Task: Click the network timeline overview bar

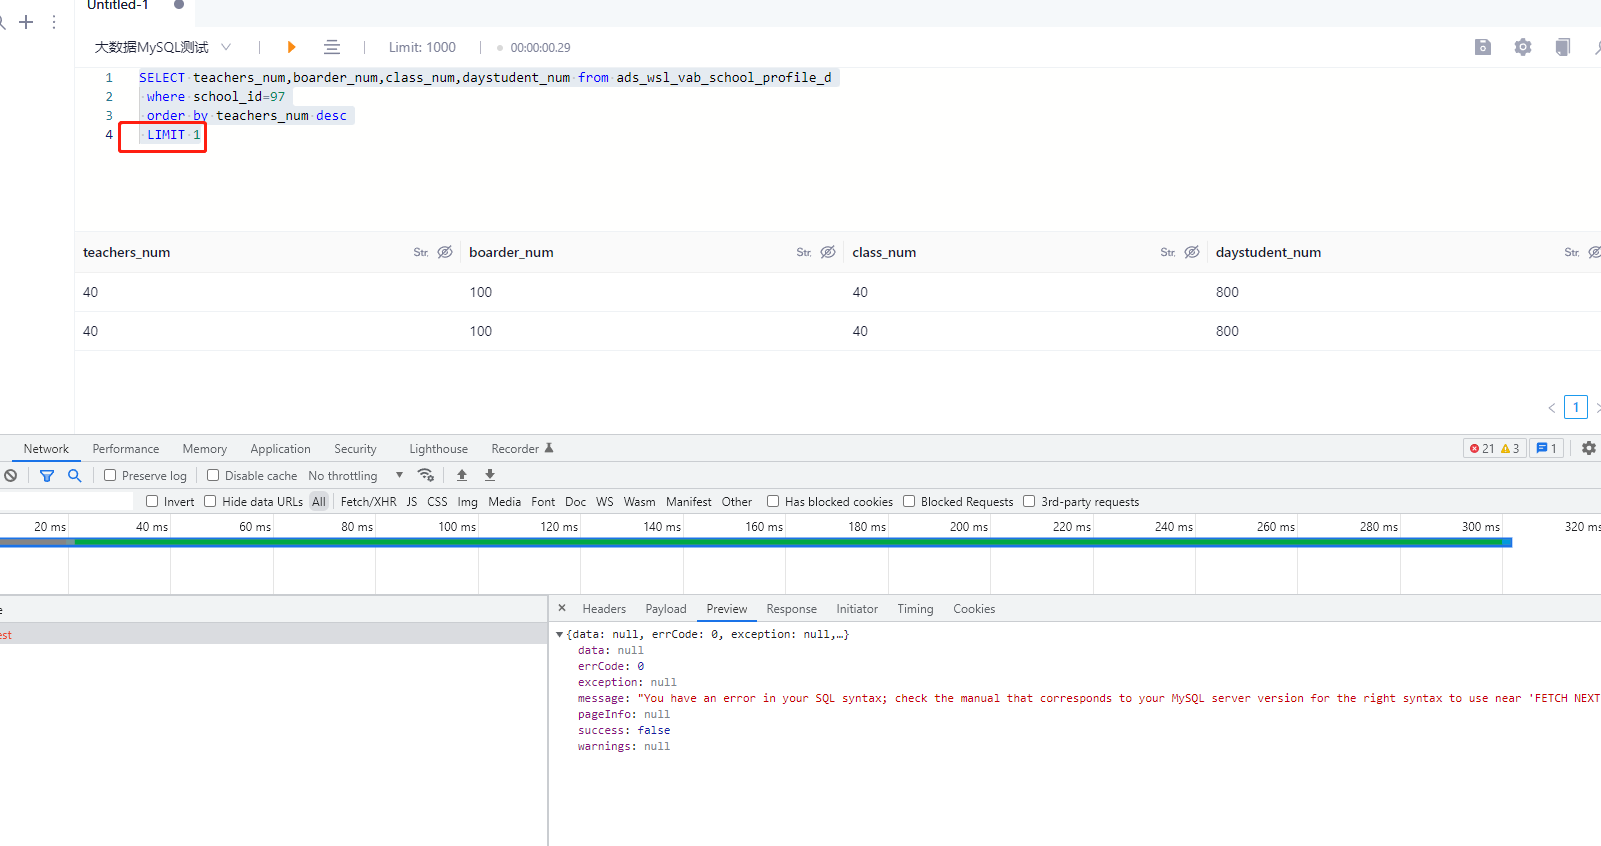Action: (x=756, y=542)
